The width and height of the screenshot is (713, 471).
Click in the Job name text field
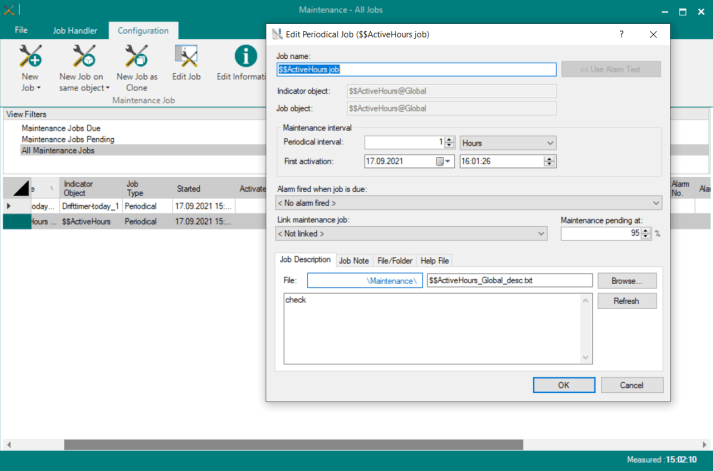(415, 70)
